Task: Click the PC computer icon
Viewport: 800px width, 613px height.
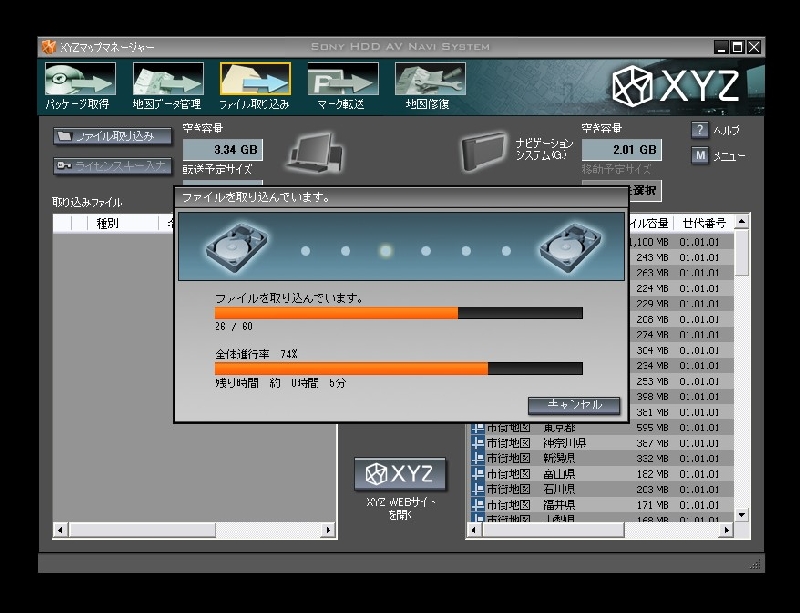Action: pyautogui.click(x=316, y=153)
